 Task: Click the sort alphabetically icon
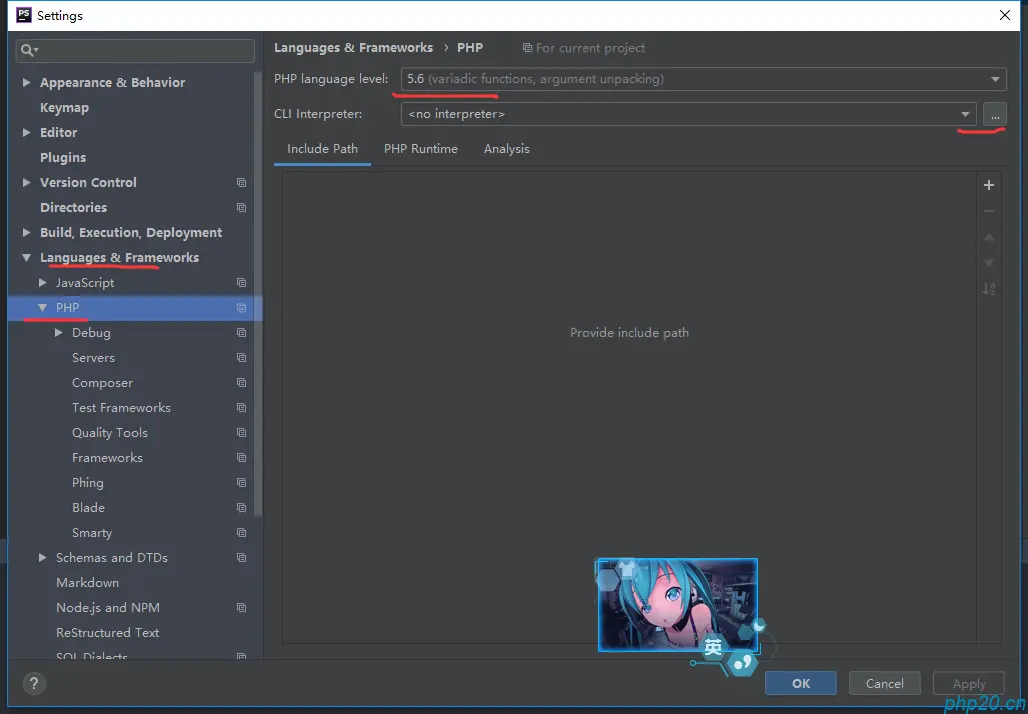989,288
